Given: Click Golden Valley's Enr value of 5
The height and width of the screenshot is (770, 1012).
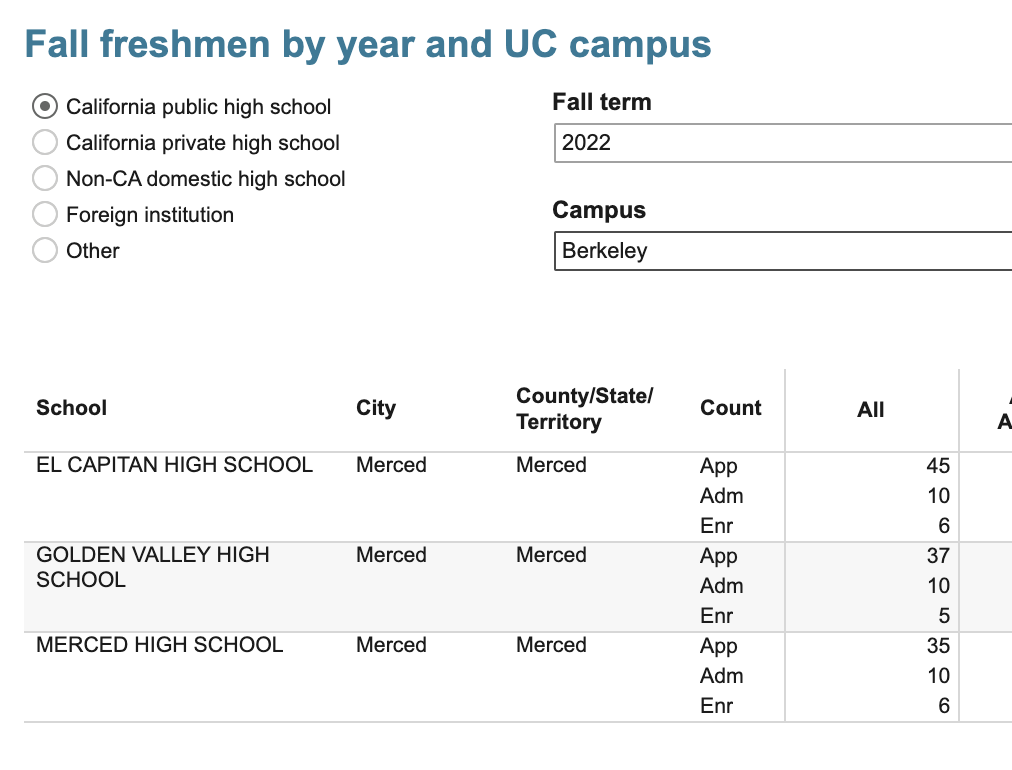Looking at the screenshot, I should pos(943,616).
